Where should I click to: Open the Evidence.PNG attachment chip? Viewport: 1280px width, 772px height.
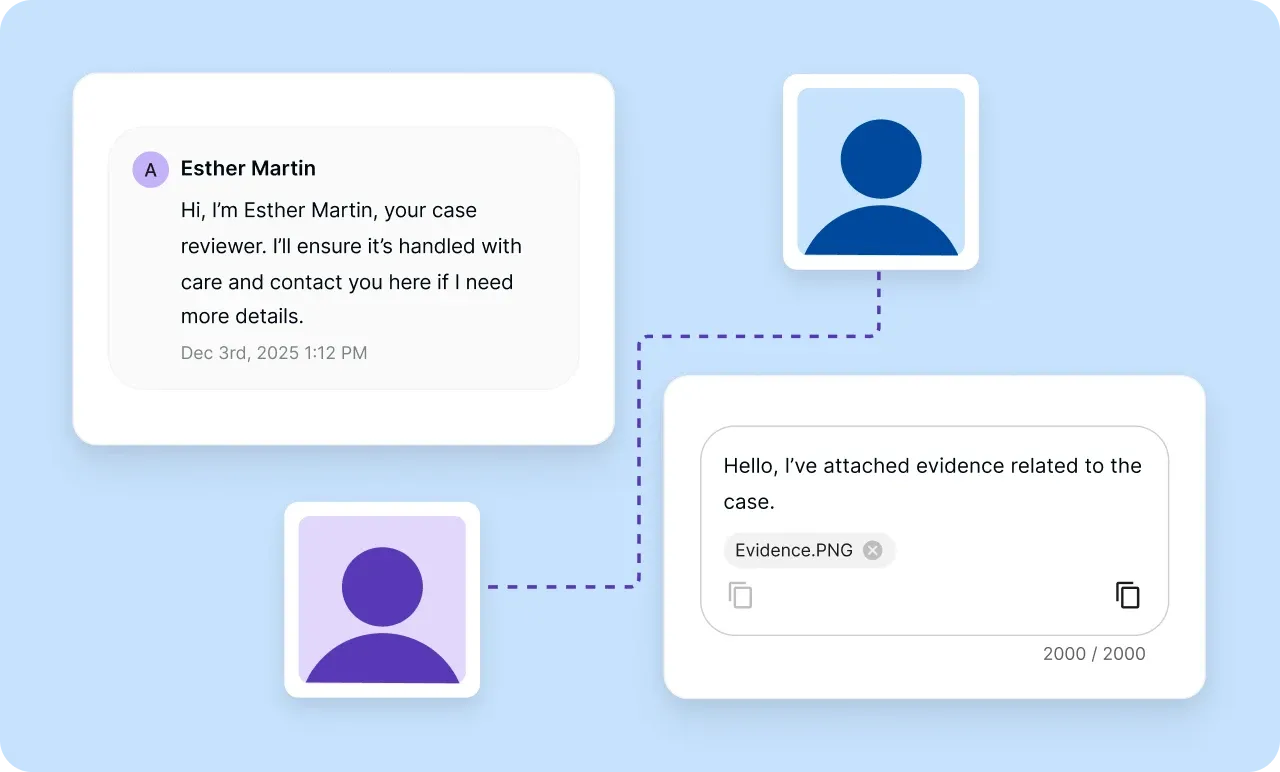tap(793, 550)
